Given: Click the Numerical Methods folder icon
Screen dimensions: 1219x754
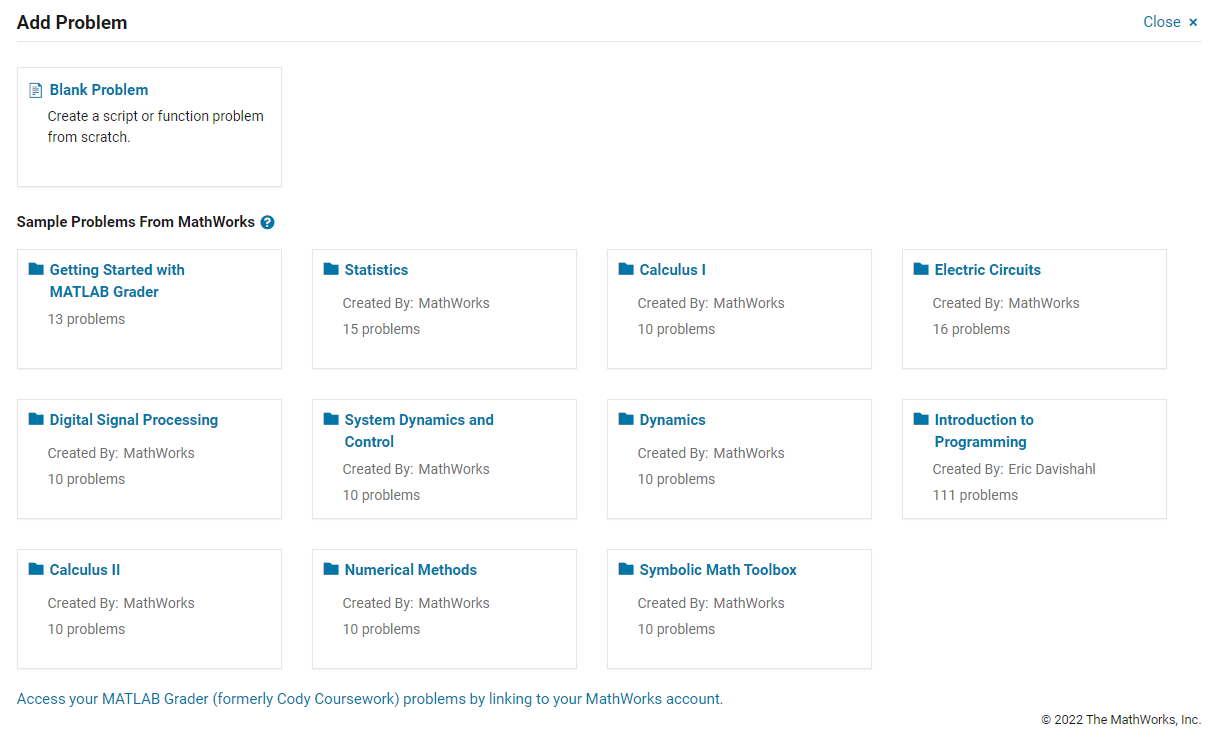Looking at the screenshot, I should [x=331, y=569].
